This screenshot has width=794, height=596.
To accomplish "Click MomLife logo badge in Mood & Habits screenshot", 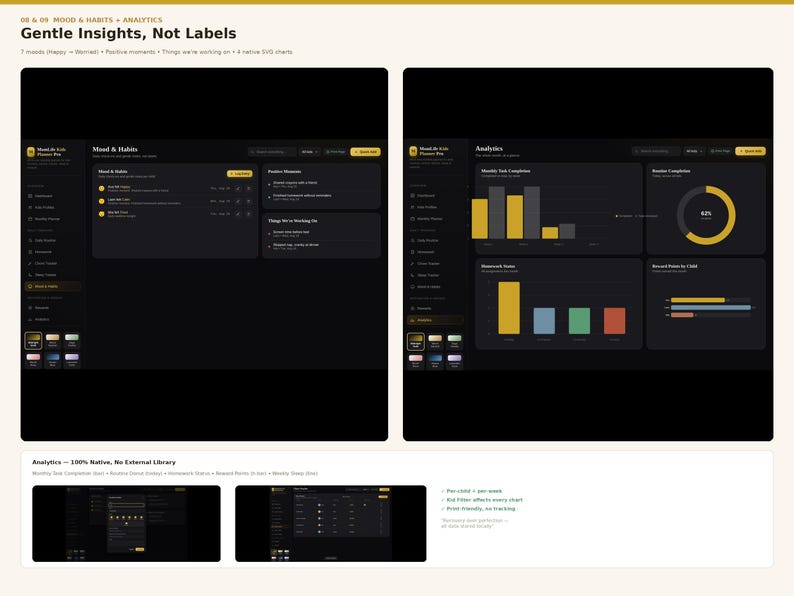I will point(31,151).
